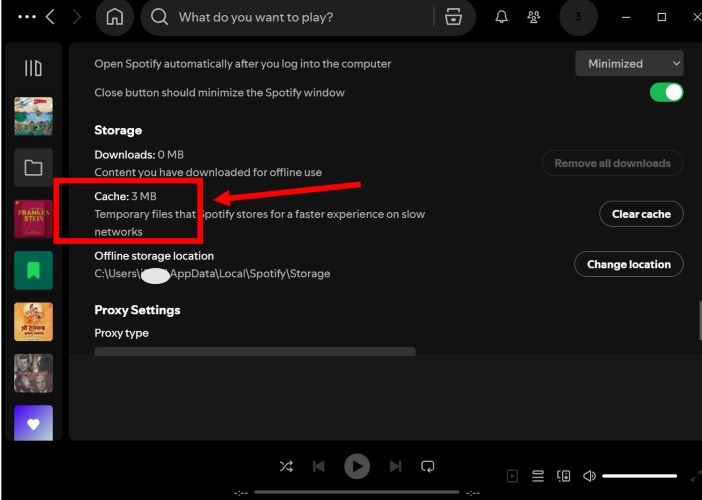Skip to next track
The width and height of the screenshot is (702, 500).
(x=395, y=466)
